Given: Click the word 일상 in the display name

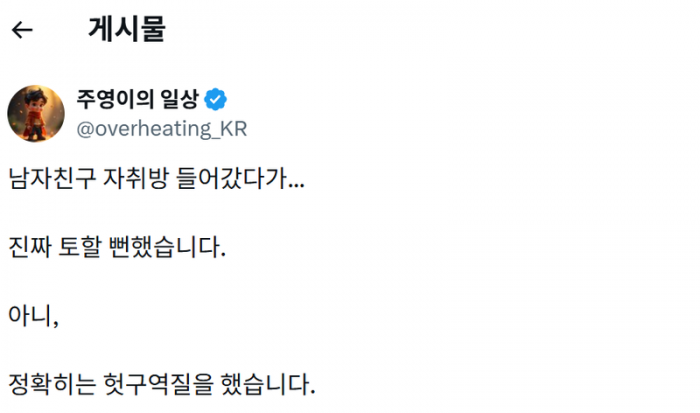Looking at the screenshot, I should tap(179, 99).
